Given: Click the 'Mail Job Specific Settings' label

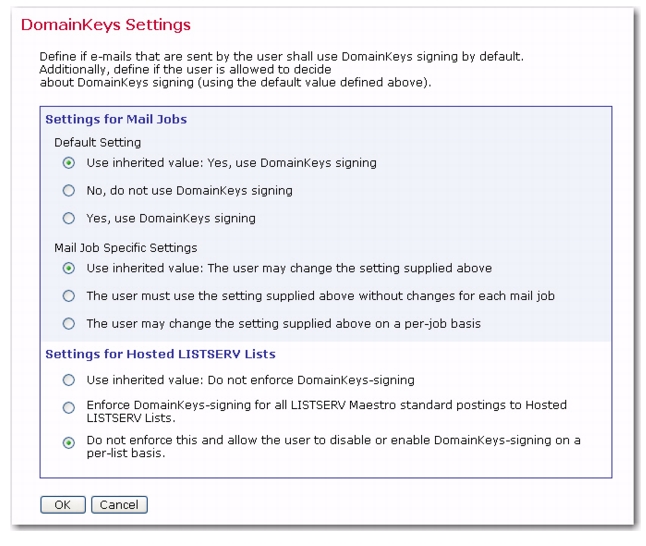Looking at the screenshot, I should click(126, 248).
